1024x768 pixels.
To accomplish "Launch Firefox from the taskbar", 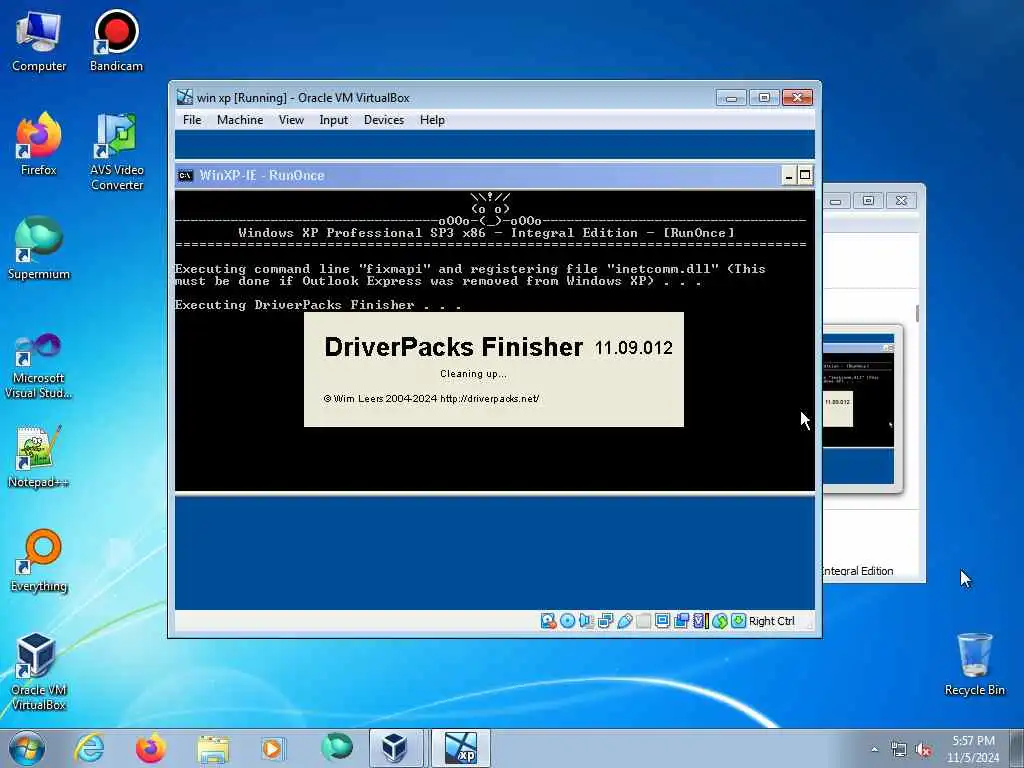I will (151, 748).
